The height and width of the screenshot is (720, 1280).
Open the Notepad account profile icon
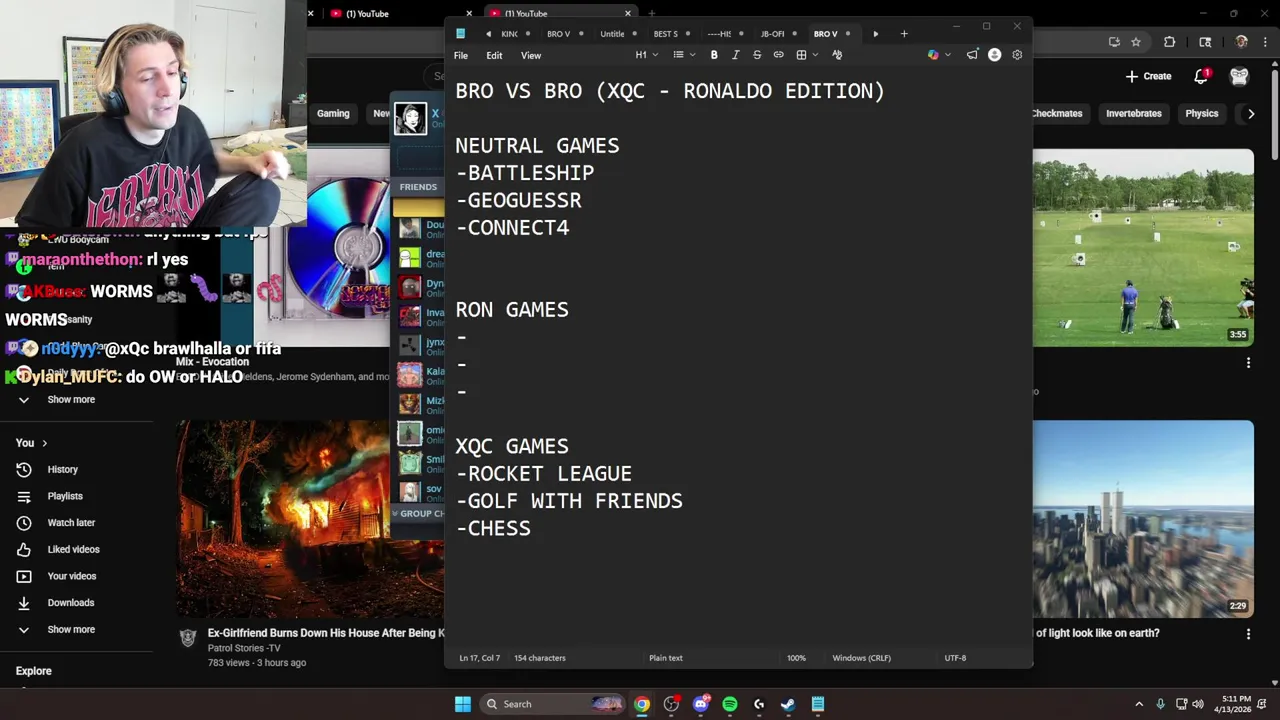[994, 55]
